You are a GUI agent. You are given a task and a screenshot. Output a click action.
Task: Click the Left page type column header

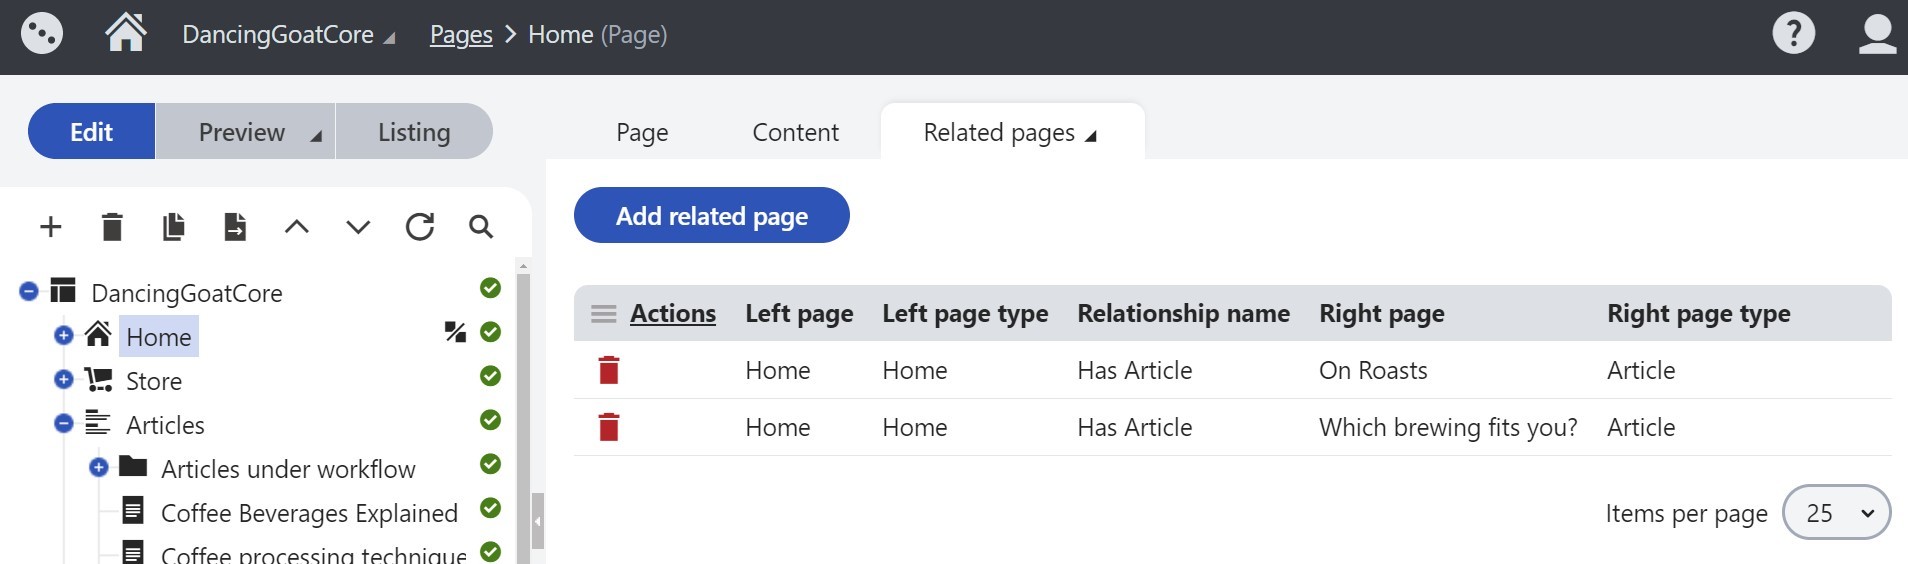[965, 314]
